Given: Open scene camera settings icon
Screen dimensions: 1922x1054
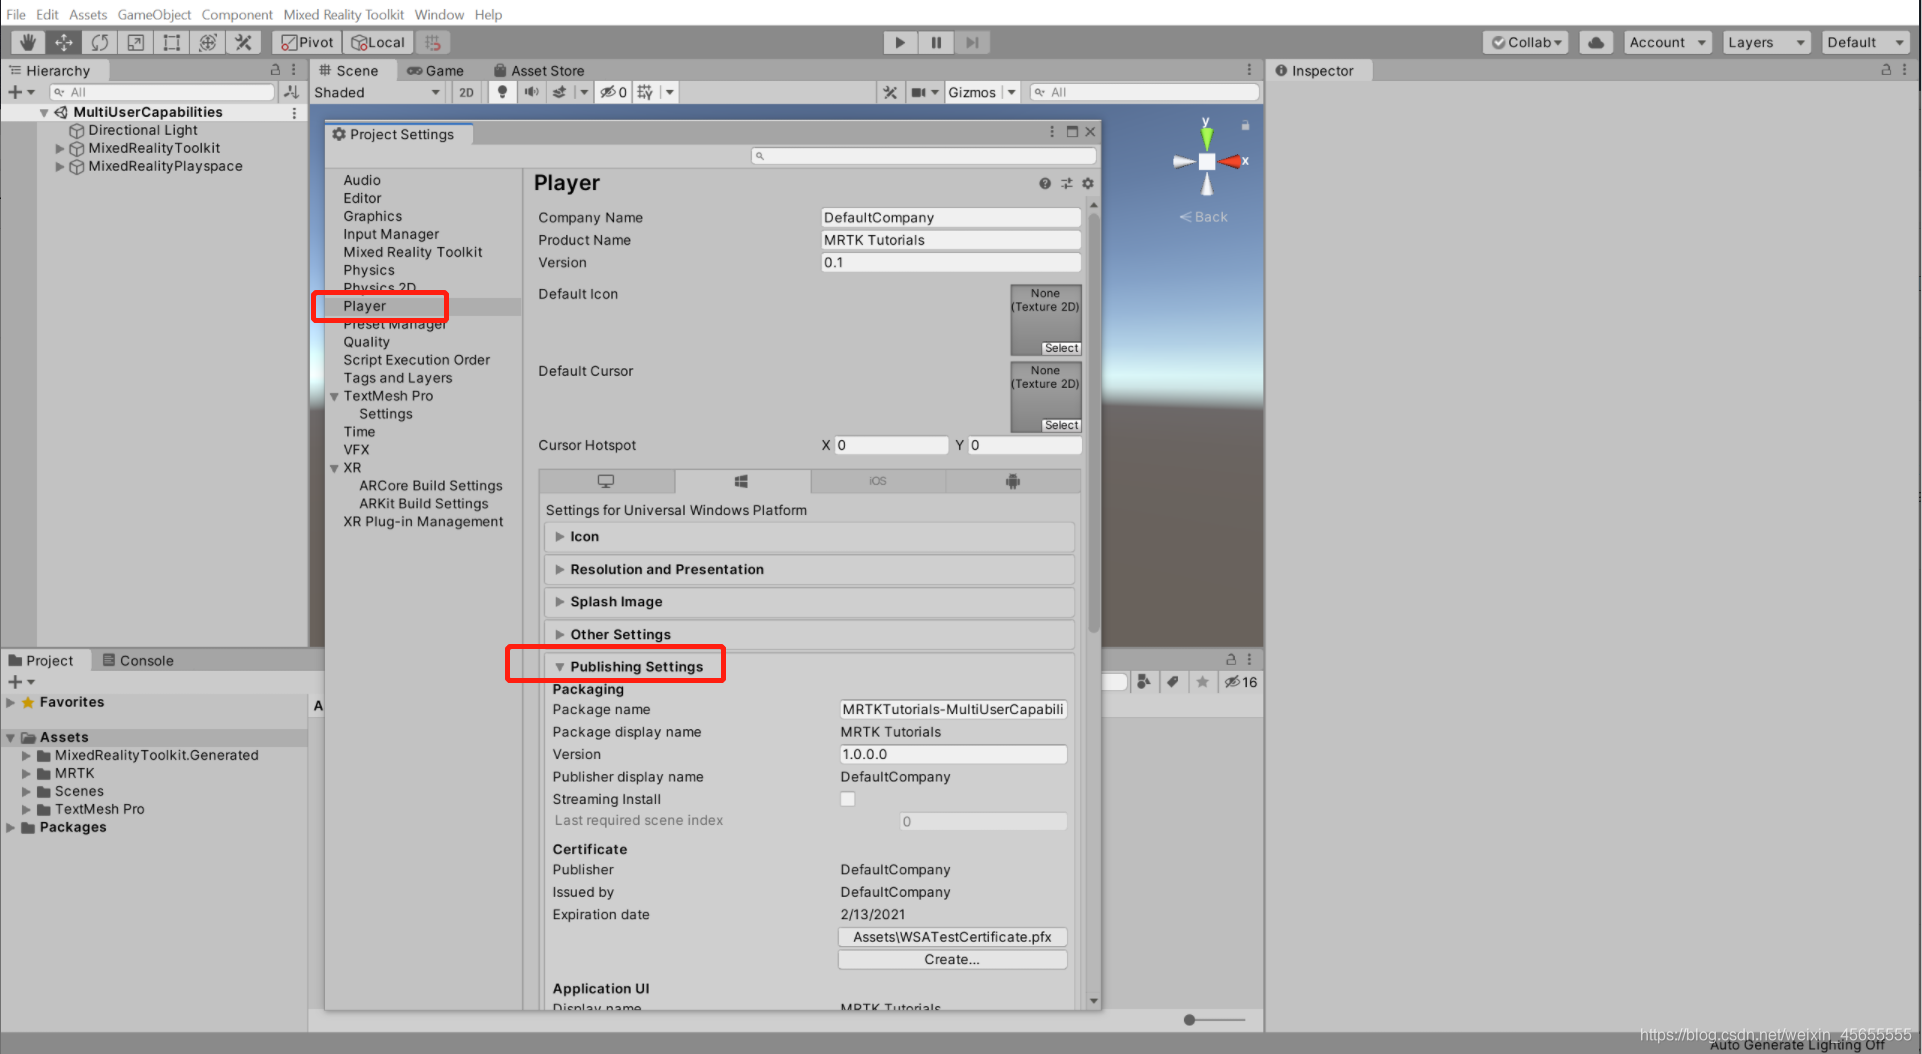Looking at the screenshot, I should point(918,92).
